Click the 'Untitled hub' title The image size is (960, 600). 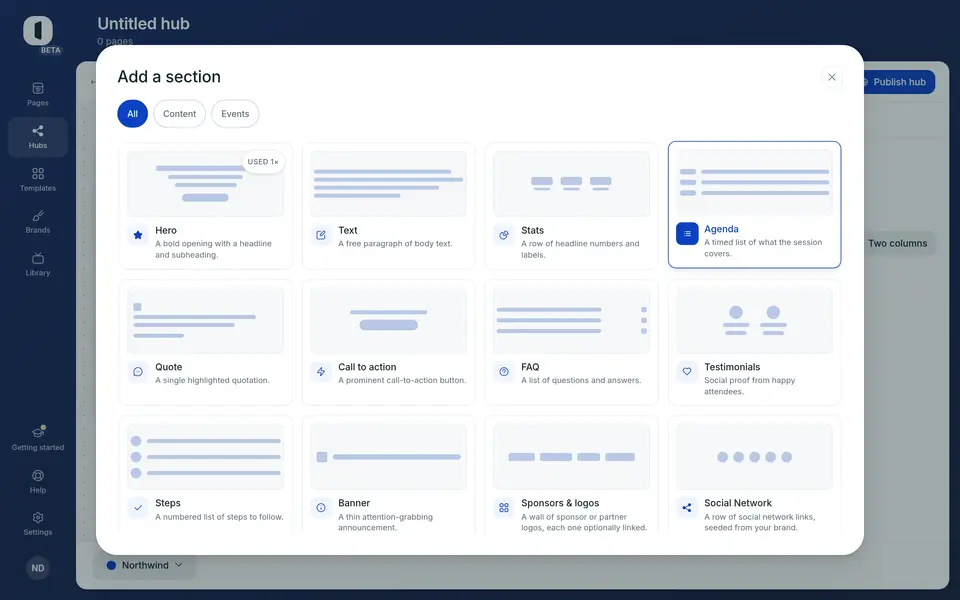click(143, 23)
